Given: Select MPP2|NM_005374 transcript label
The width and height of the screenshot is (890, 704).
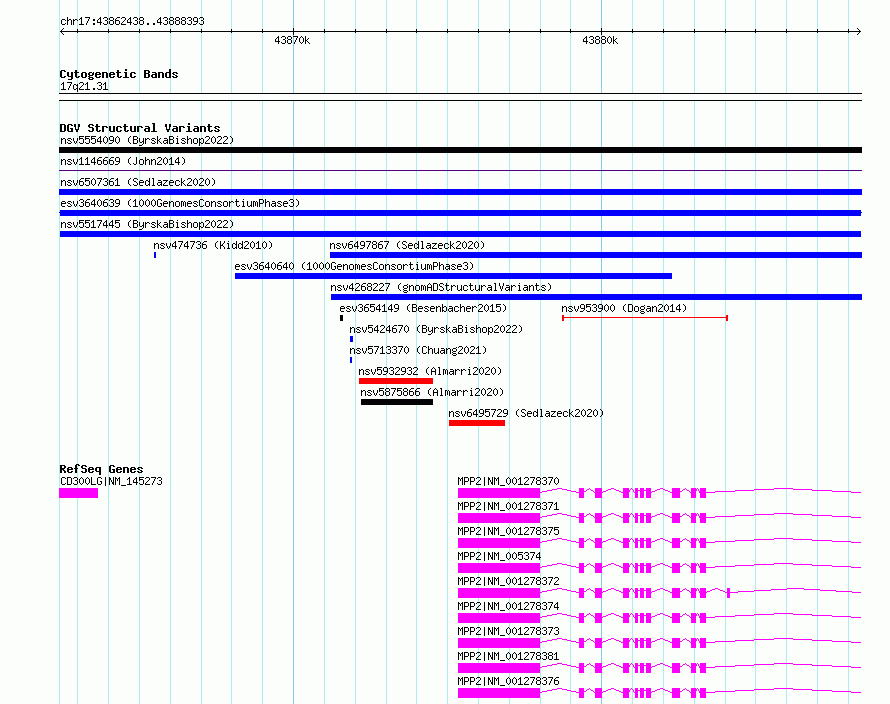Looking at the screenshot, I should (499, 556).
